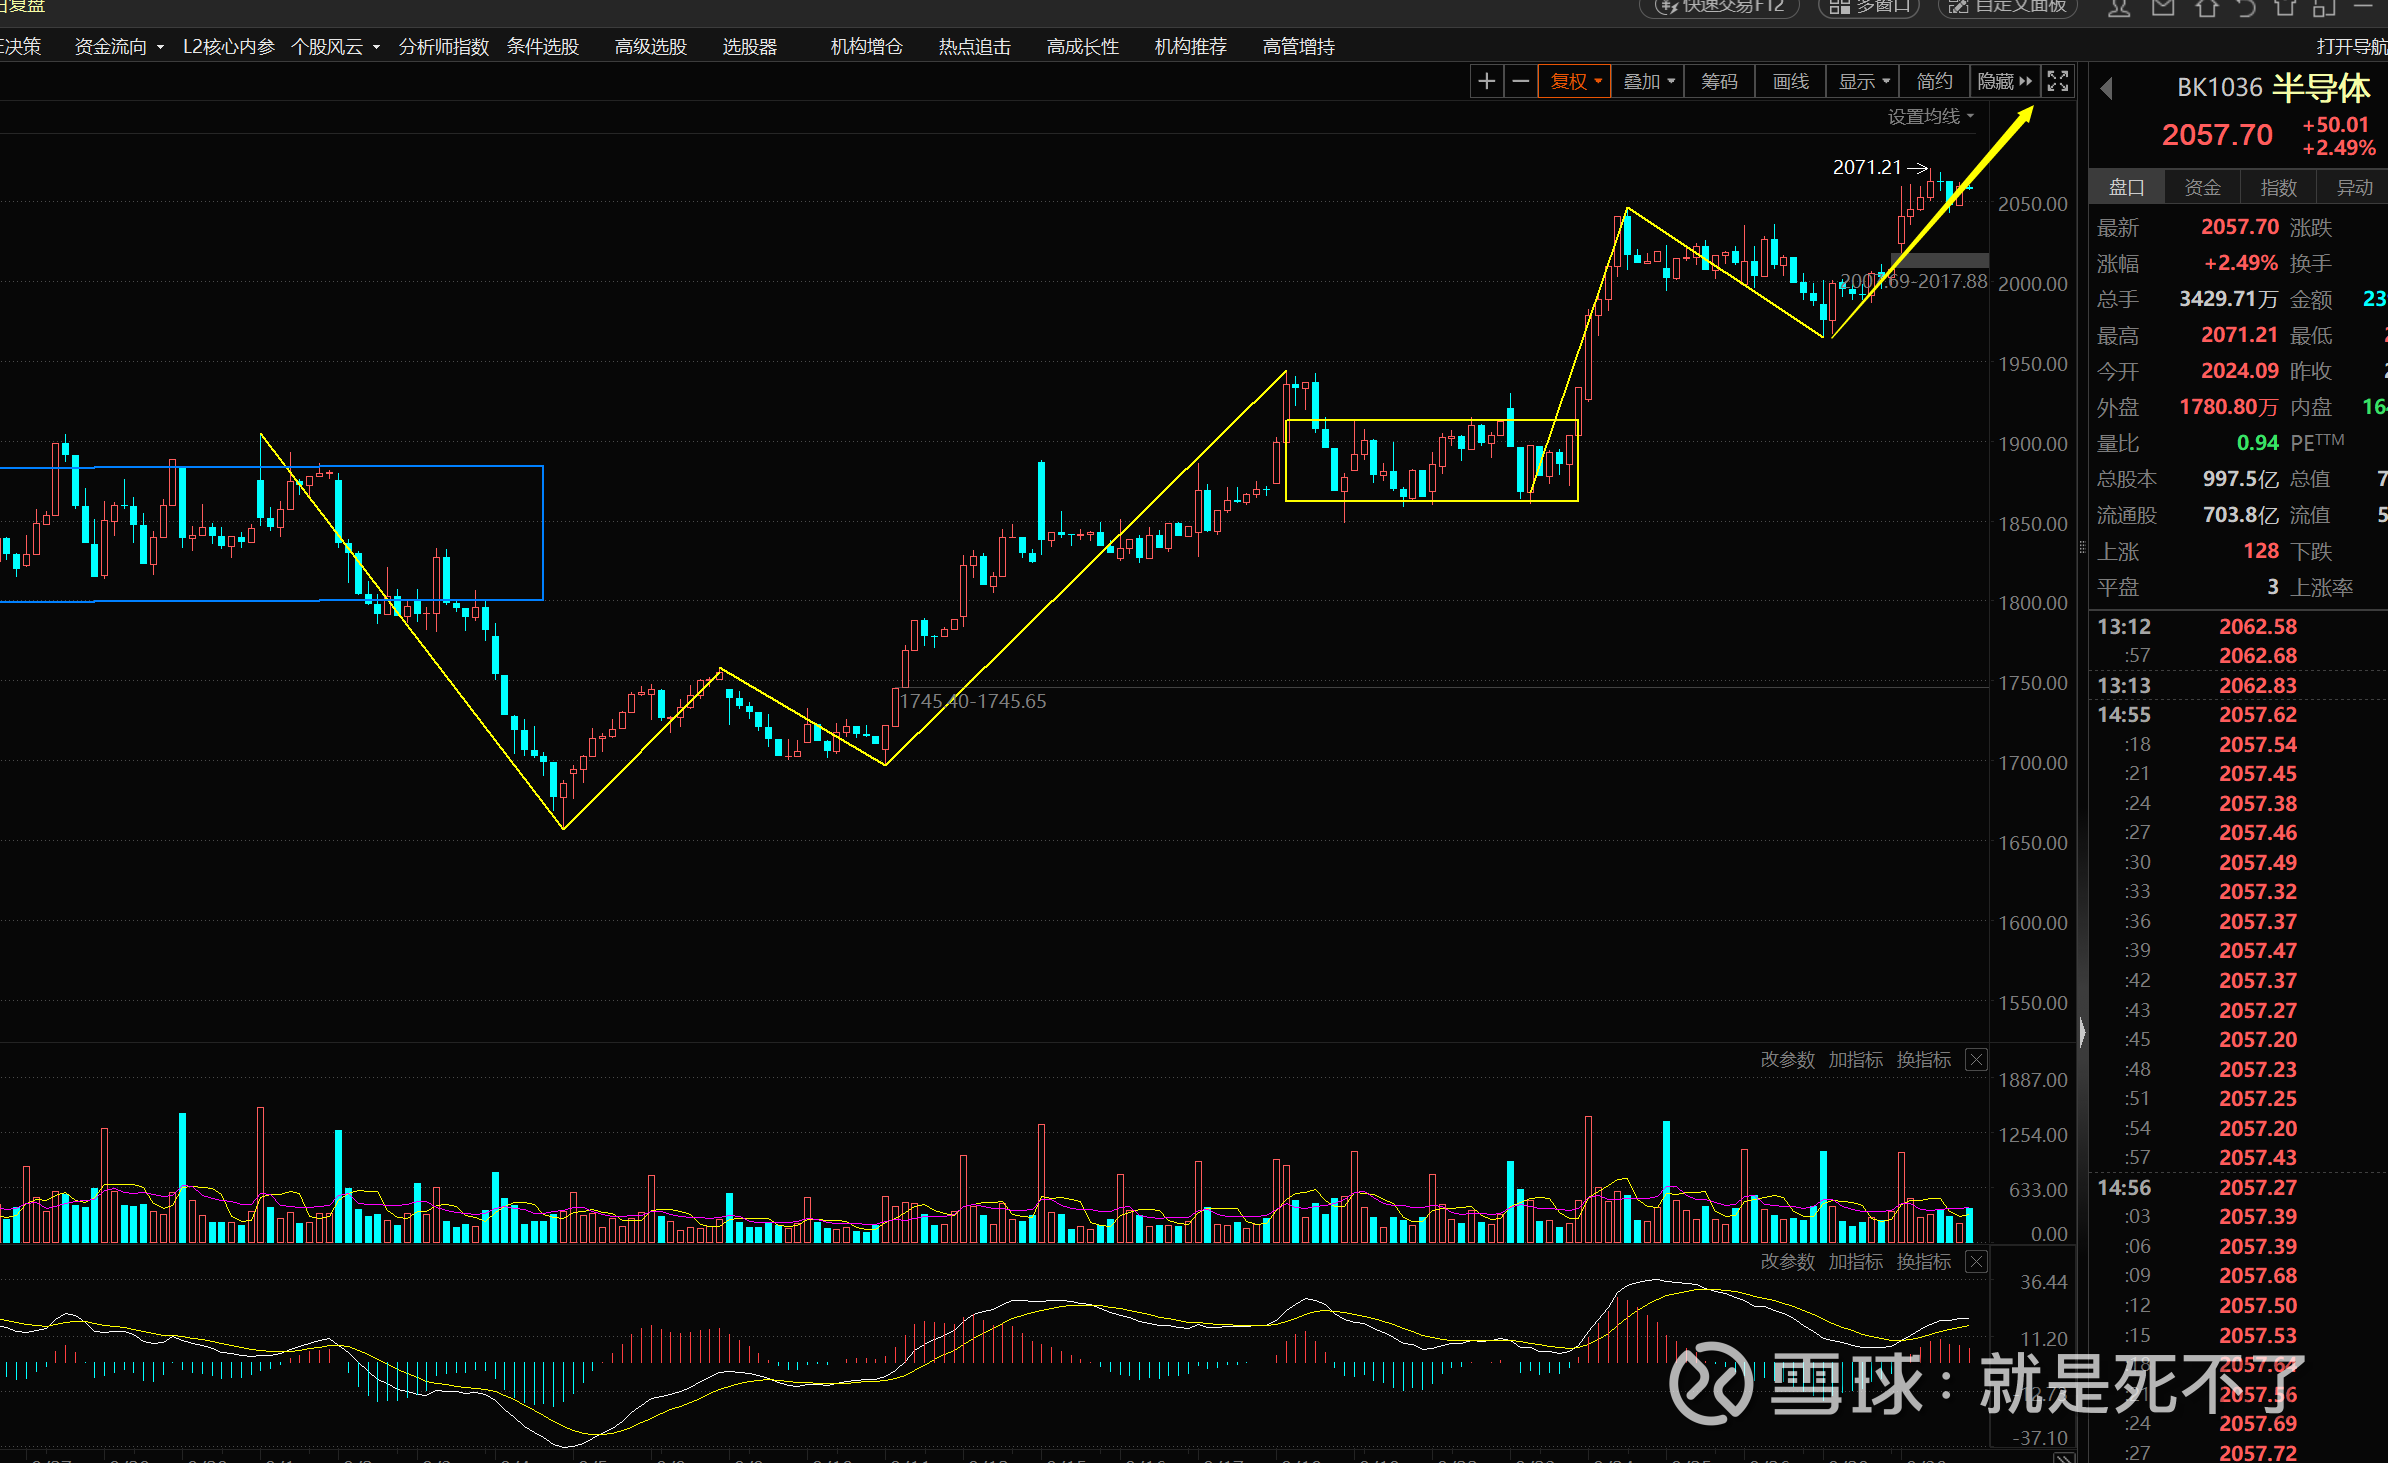The width and height of the screenshot is (2388, 1463).
Task: Click the zoom in plus icon
Action: pyautogui.click(x=1487, y=81)
